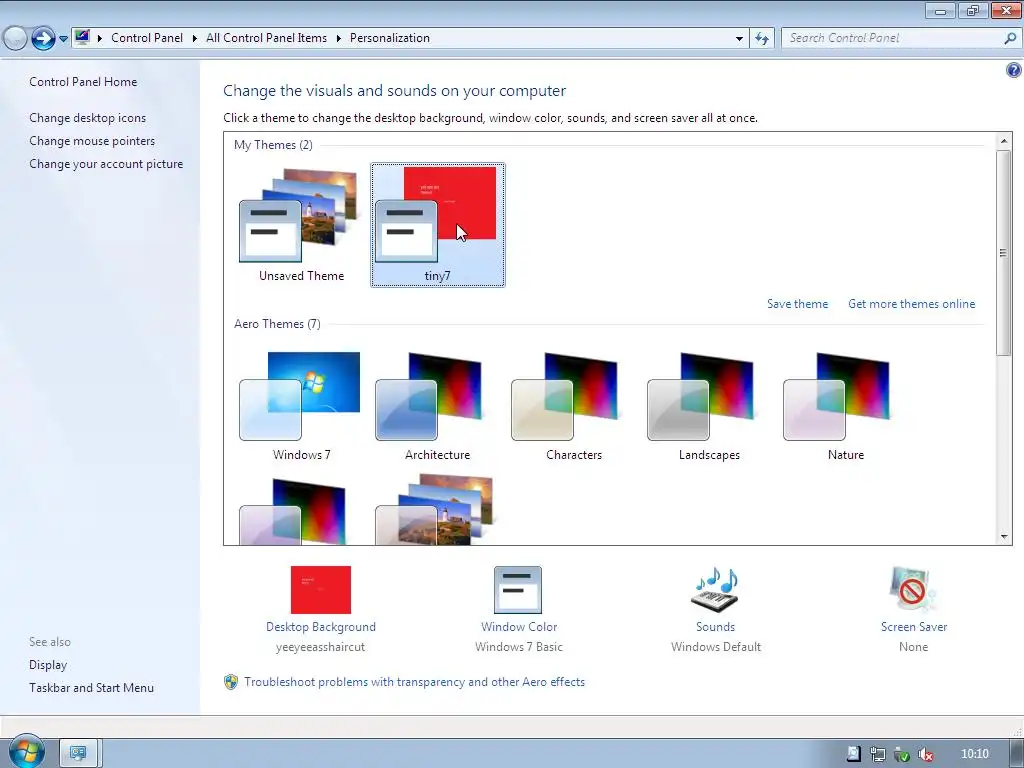The width and height of the screenshot is (1024, 768).
Task: Open Change desktop icons
Action: [88, 118]
